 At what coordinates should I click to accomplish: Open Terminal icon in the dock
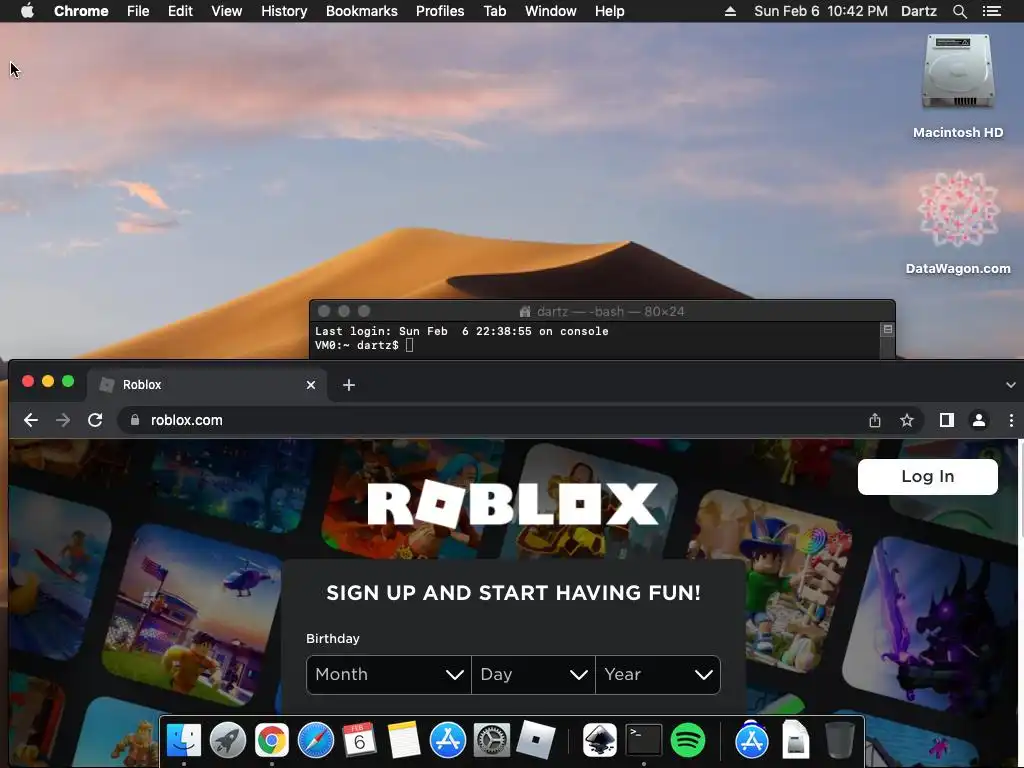click(x=643, y=740)
